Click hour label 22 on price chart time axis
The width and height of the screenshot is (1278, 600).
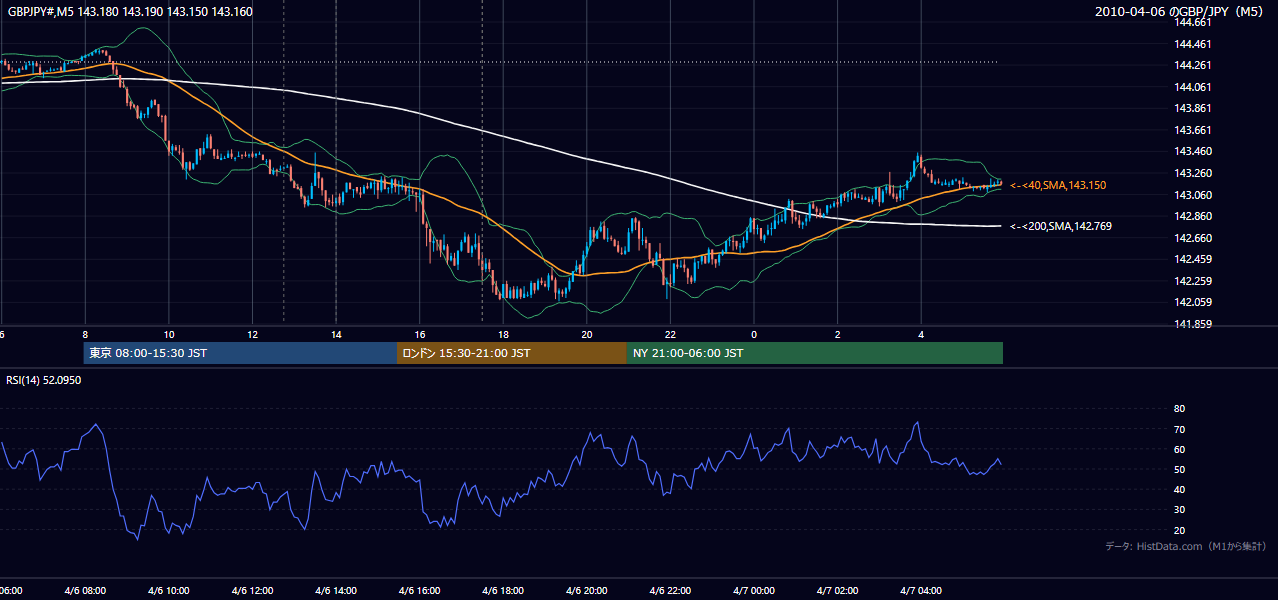tap(670, 335)
